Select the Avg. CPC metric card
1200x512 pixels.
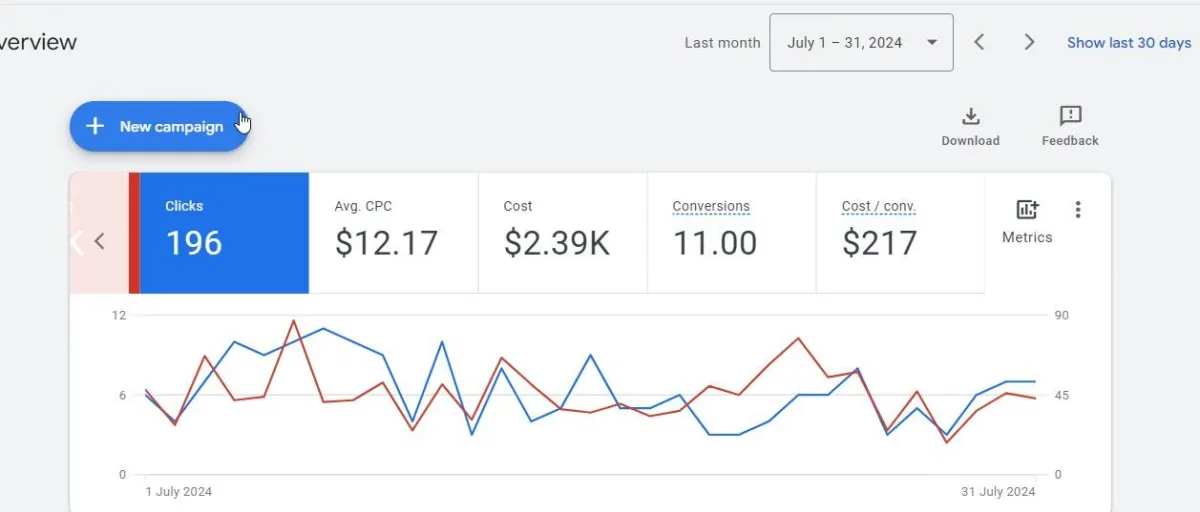(393, 233)
